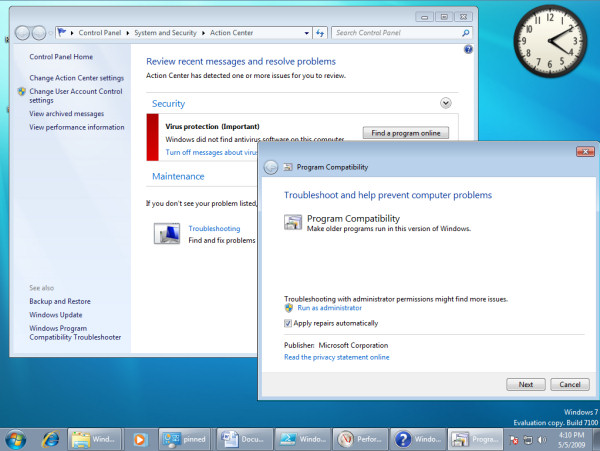Screen dimensions: 600x451
Task: Click Run as administrator link
Action: pos(329,308)
